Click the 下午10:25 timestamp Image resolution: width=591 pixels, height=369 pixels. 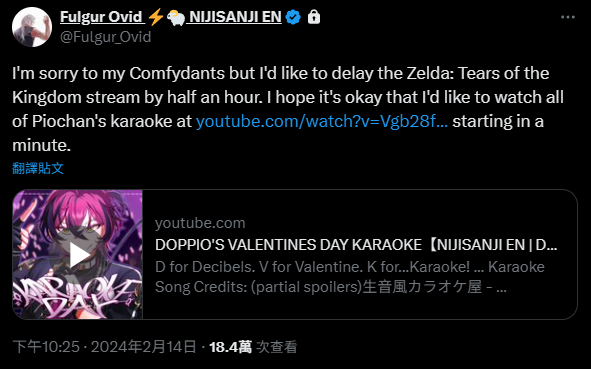pos(46,347)
